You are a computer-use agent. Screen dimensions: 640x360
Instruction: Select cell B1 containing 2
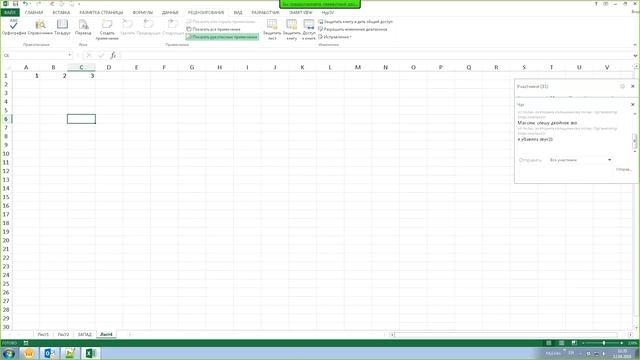tap(53, 76)
